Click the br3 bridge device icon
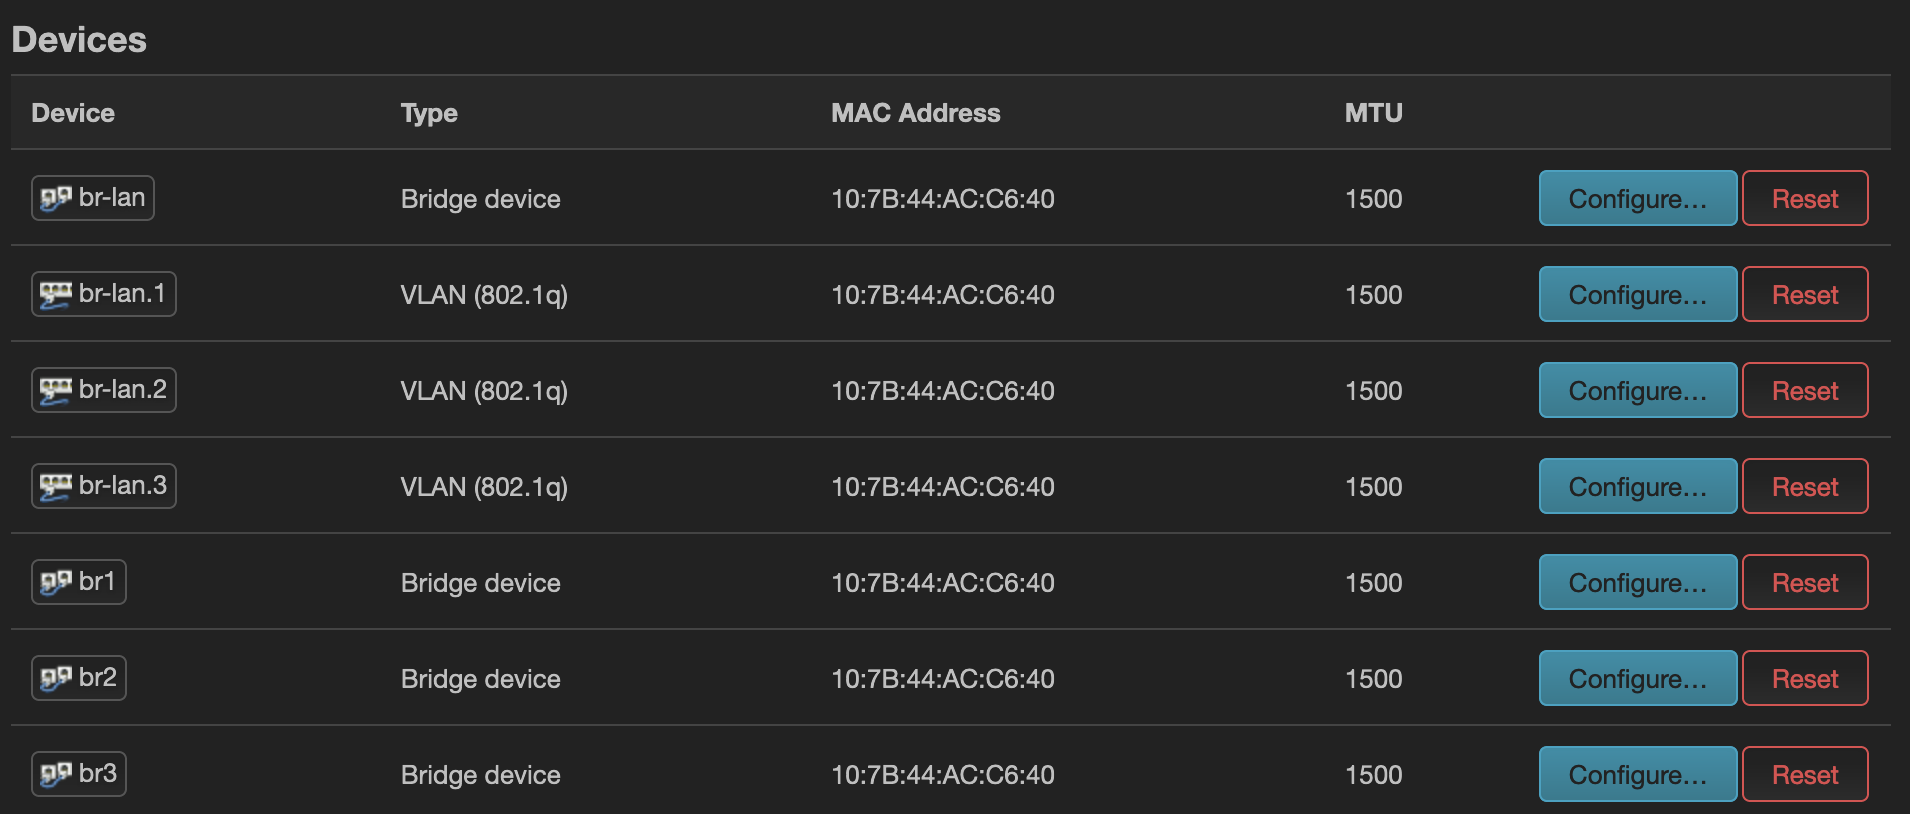Viewport: 1910px width, 814px height. click(56, 774)
